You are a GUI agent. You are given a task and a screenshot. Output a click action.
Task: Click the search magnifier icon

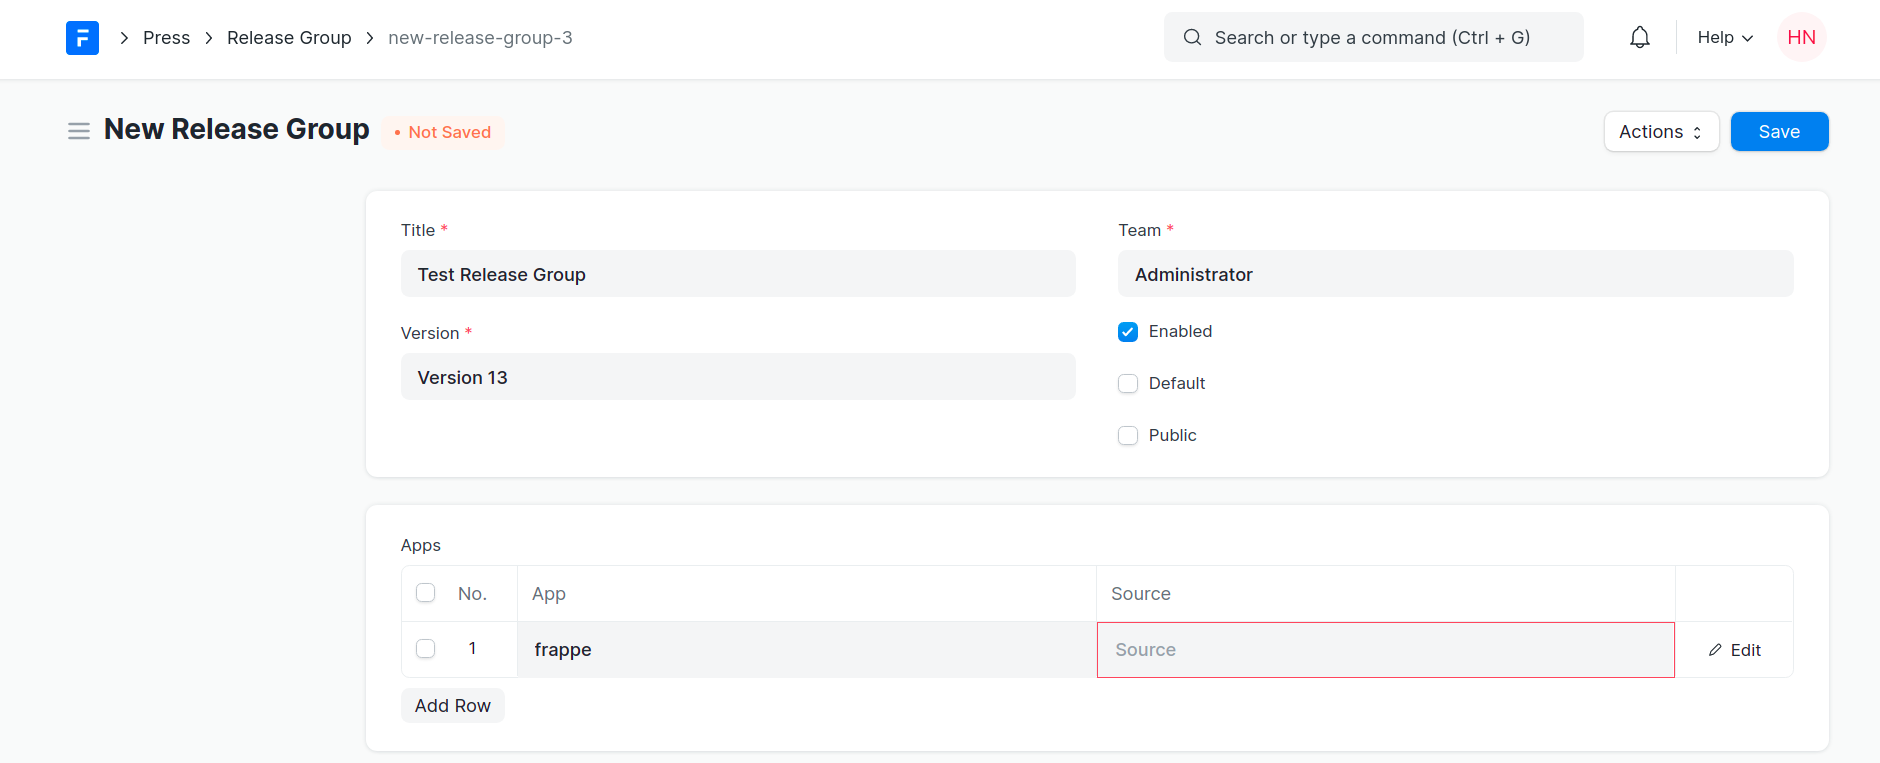[1192, 38]
